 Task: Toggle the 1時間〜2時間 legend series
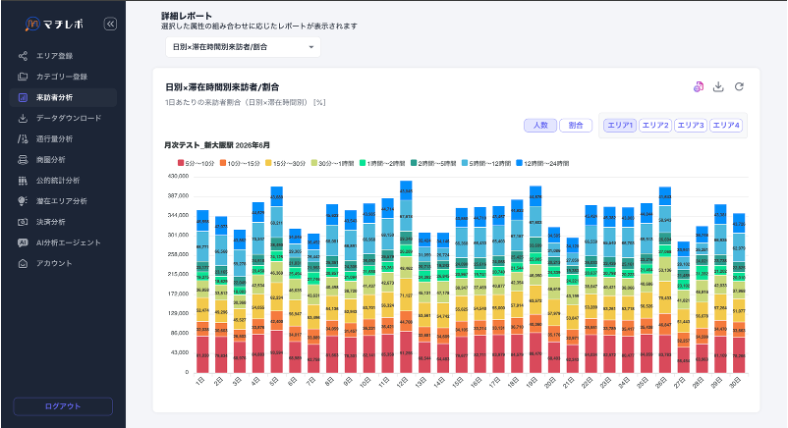(382, 163)
